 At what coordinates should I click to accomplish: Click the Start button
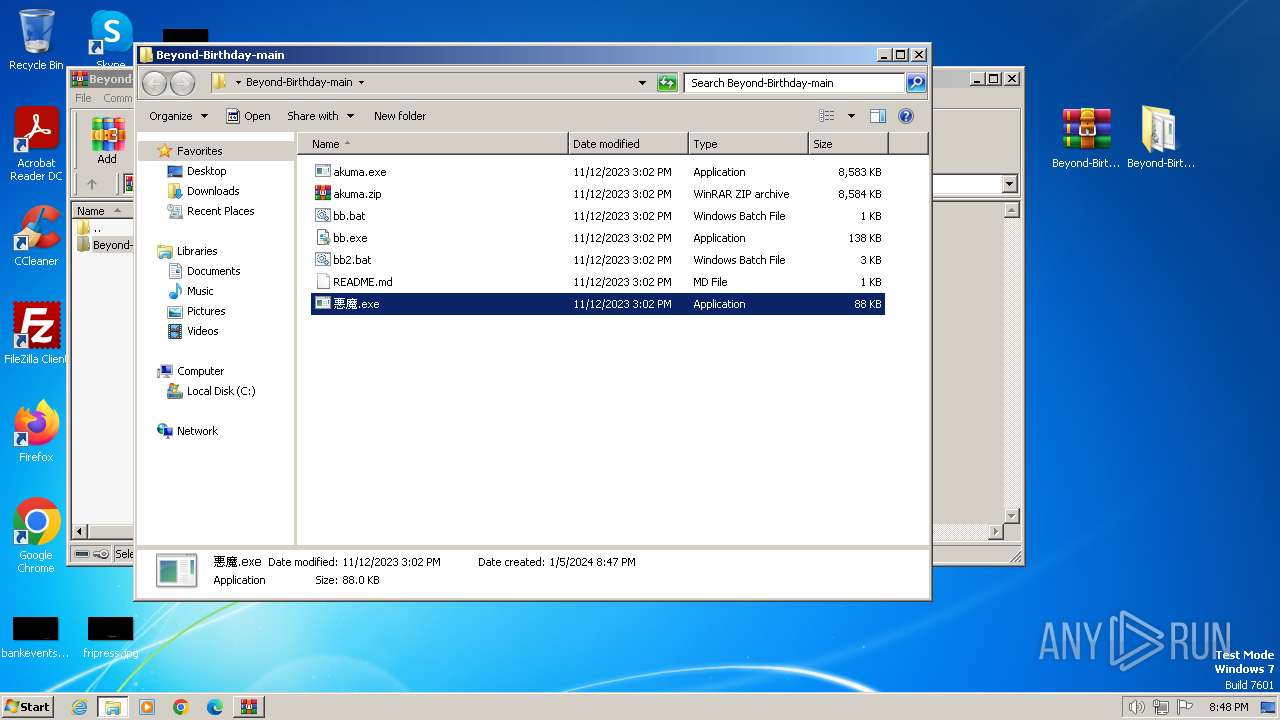(x=28, y=707)
